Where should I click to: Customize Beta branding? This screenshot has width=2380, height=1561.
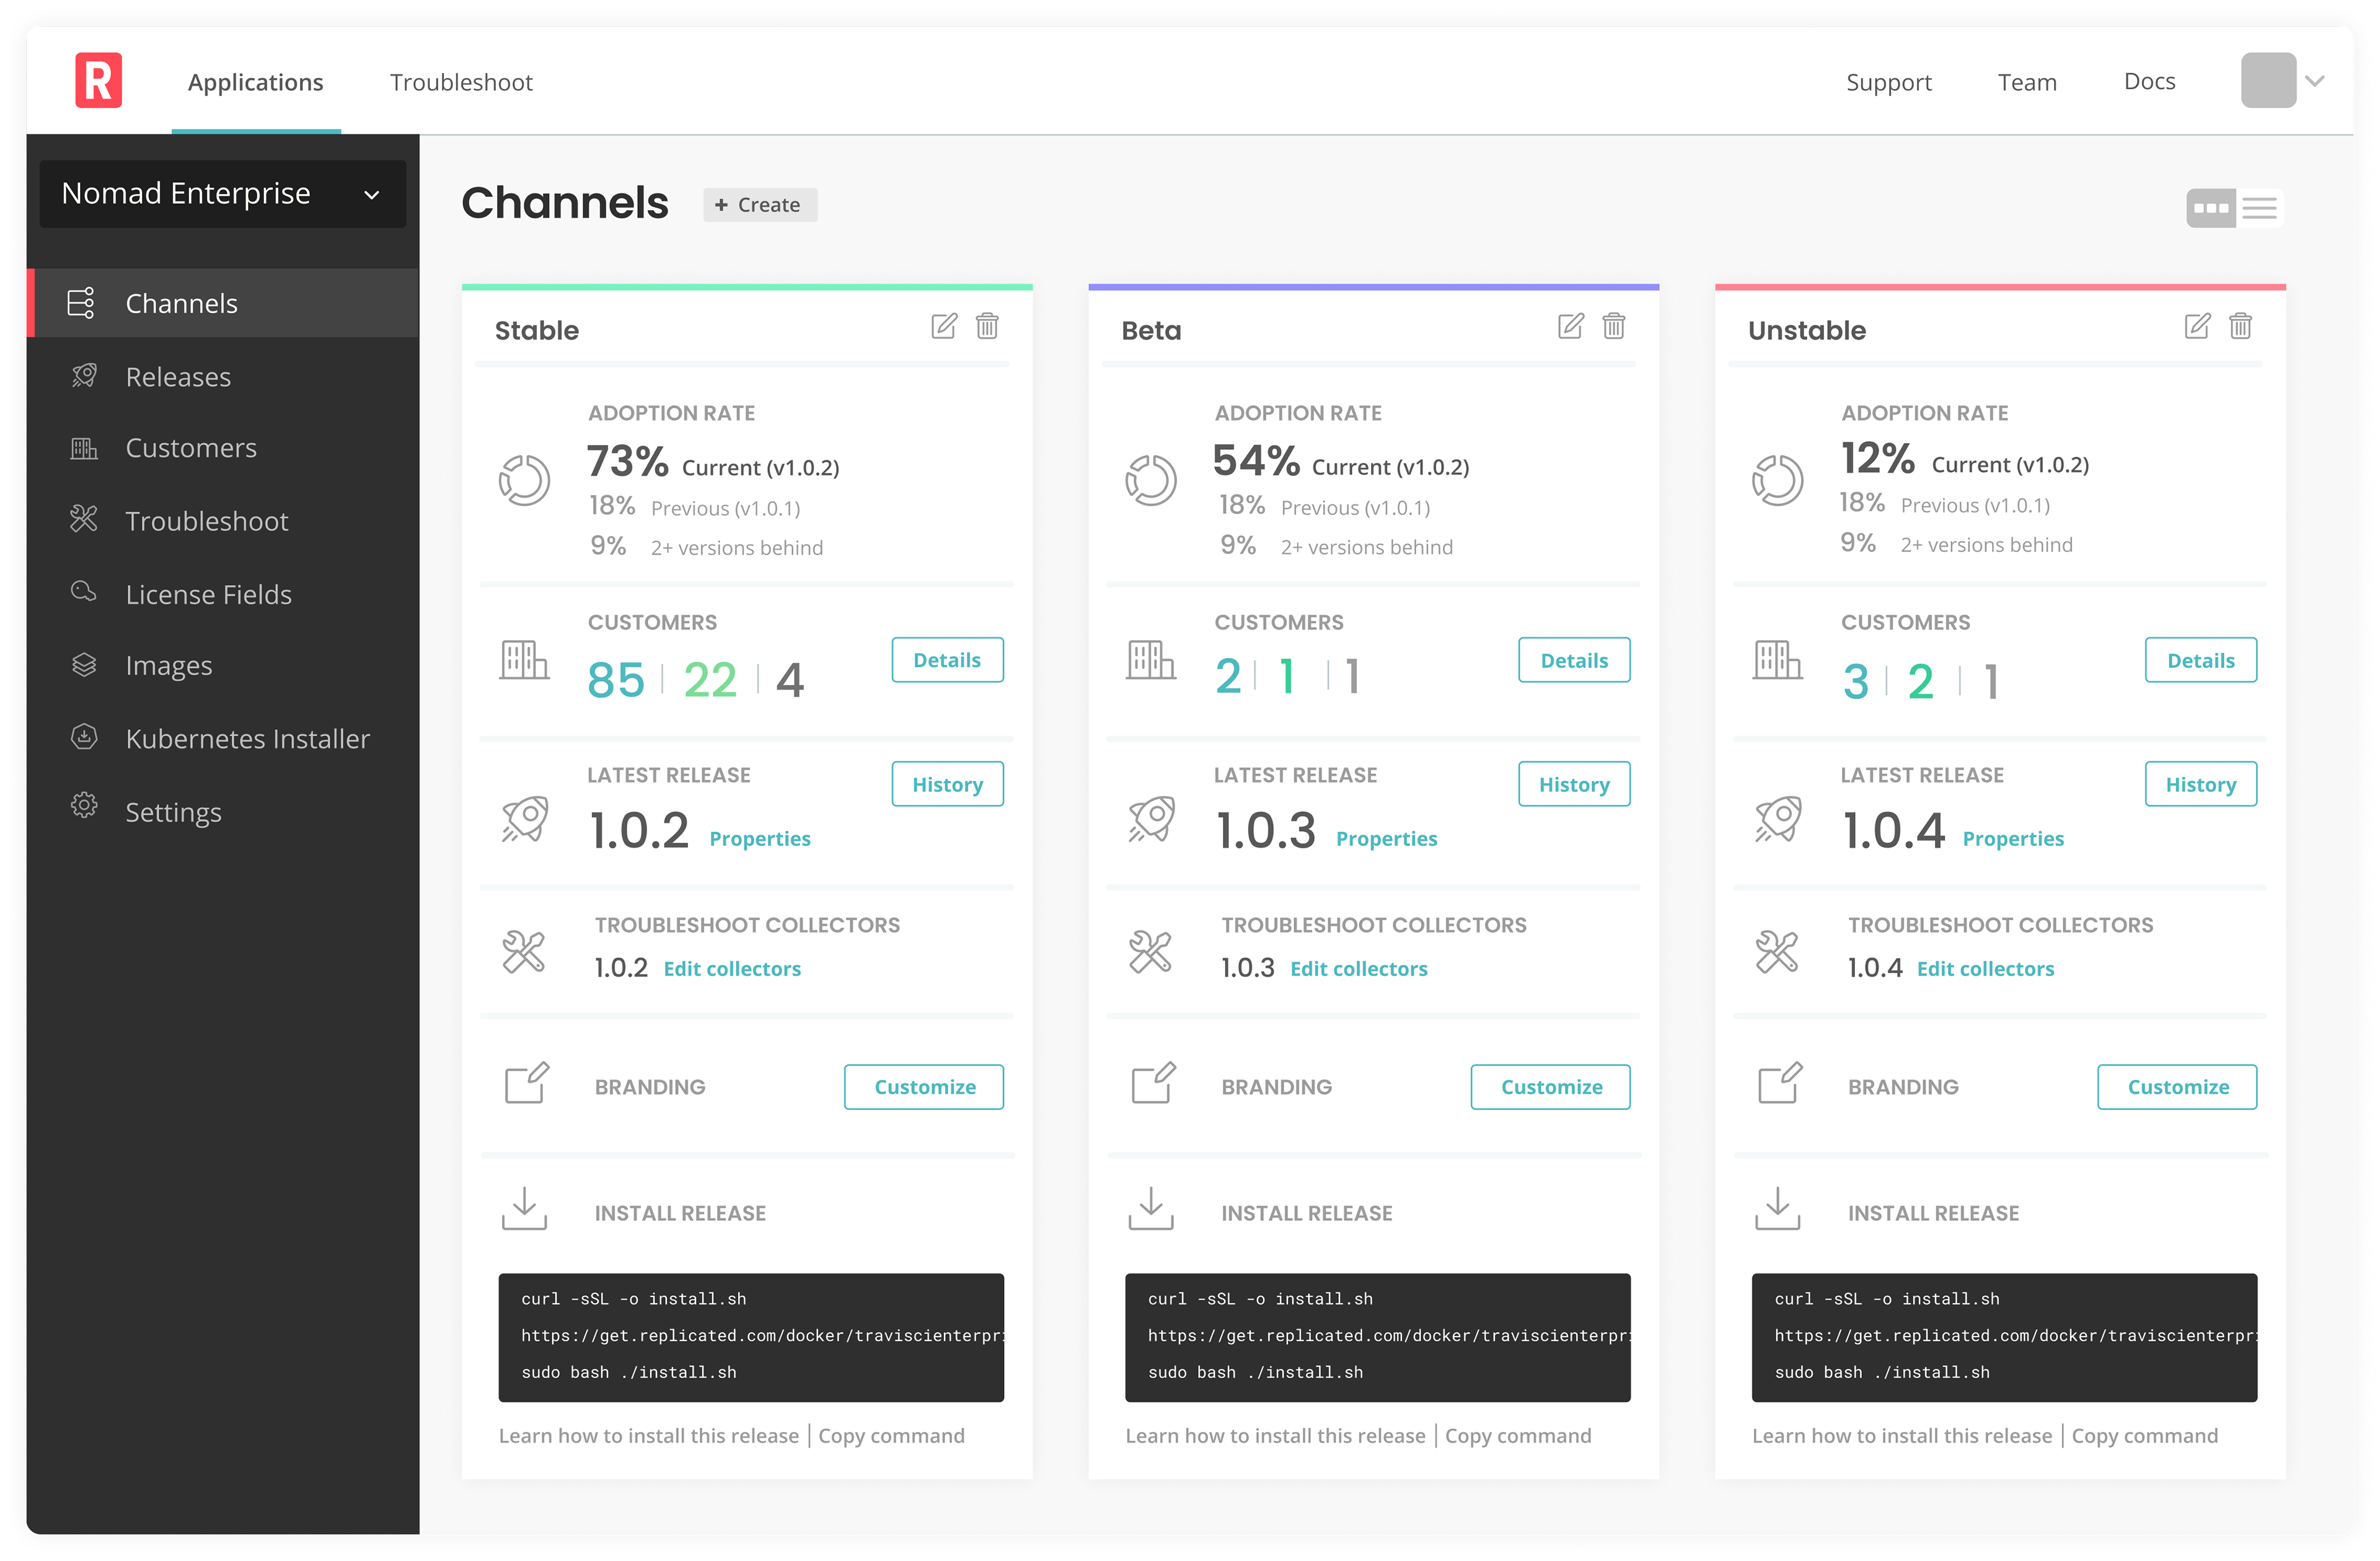(1550, 1087)
